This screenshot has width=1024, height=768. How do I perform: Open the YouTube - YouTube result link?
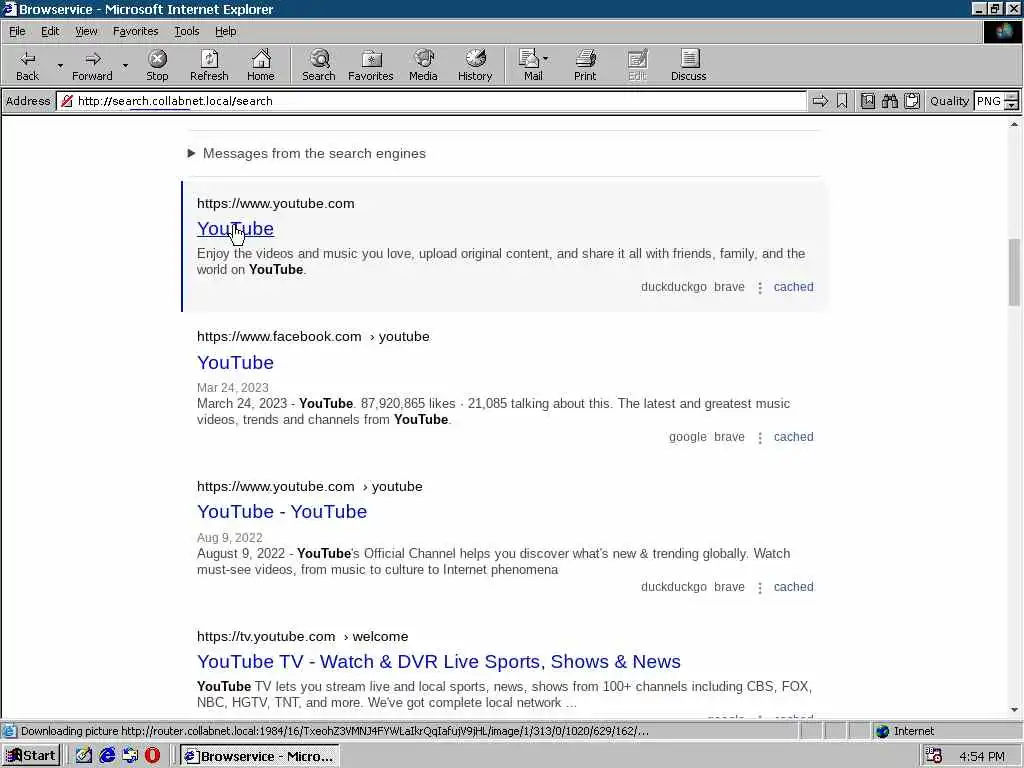(x=281, y=511)
